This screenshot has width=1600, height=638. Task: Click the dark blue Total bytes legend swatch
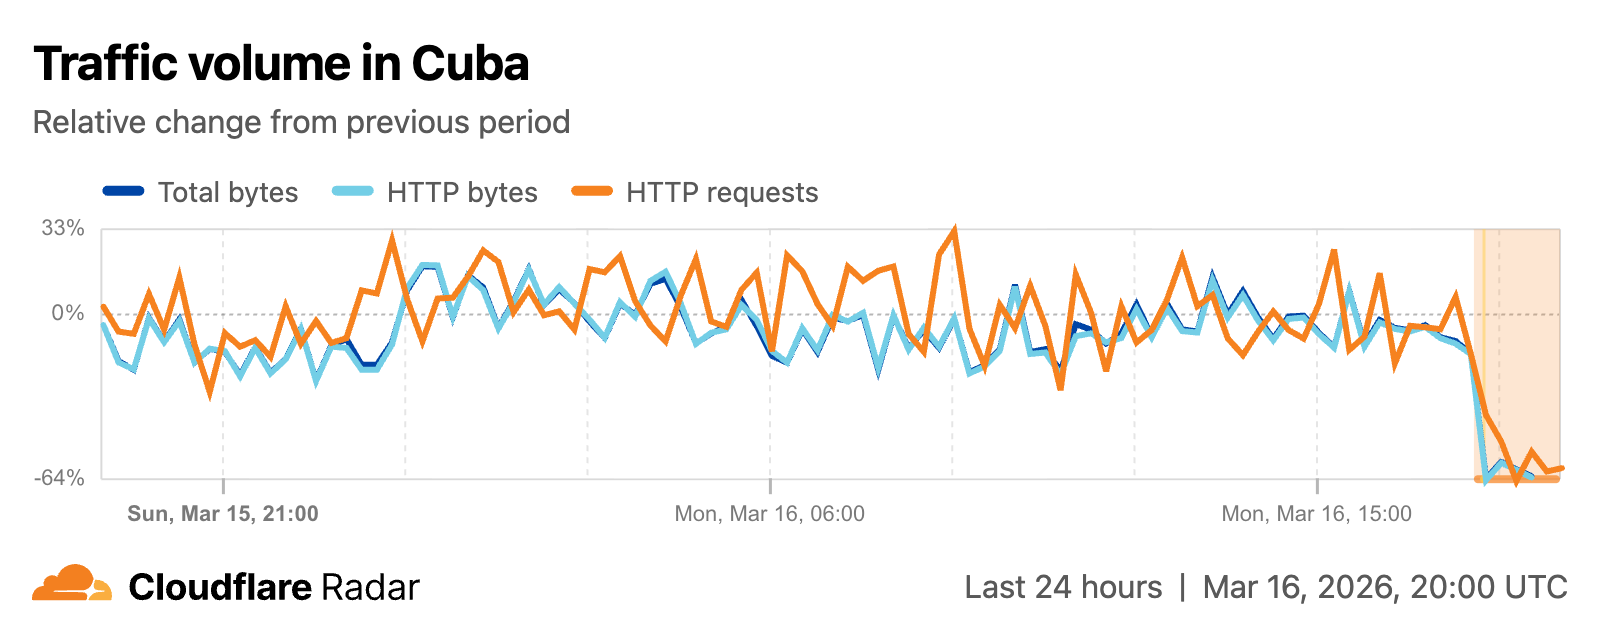pyautogui.click(x=123, y=192)
